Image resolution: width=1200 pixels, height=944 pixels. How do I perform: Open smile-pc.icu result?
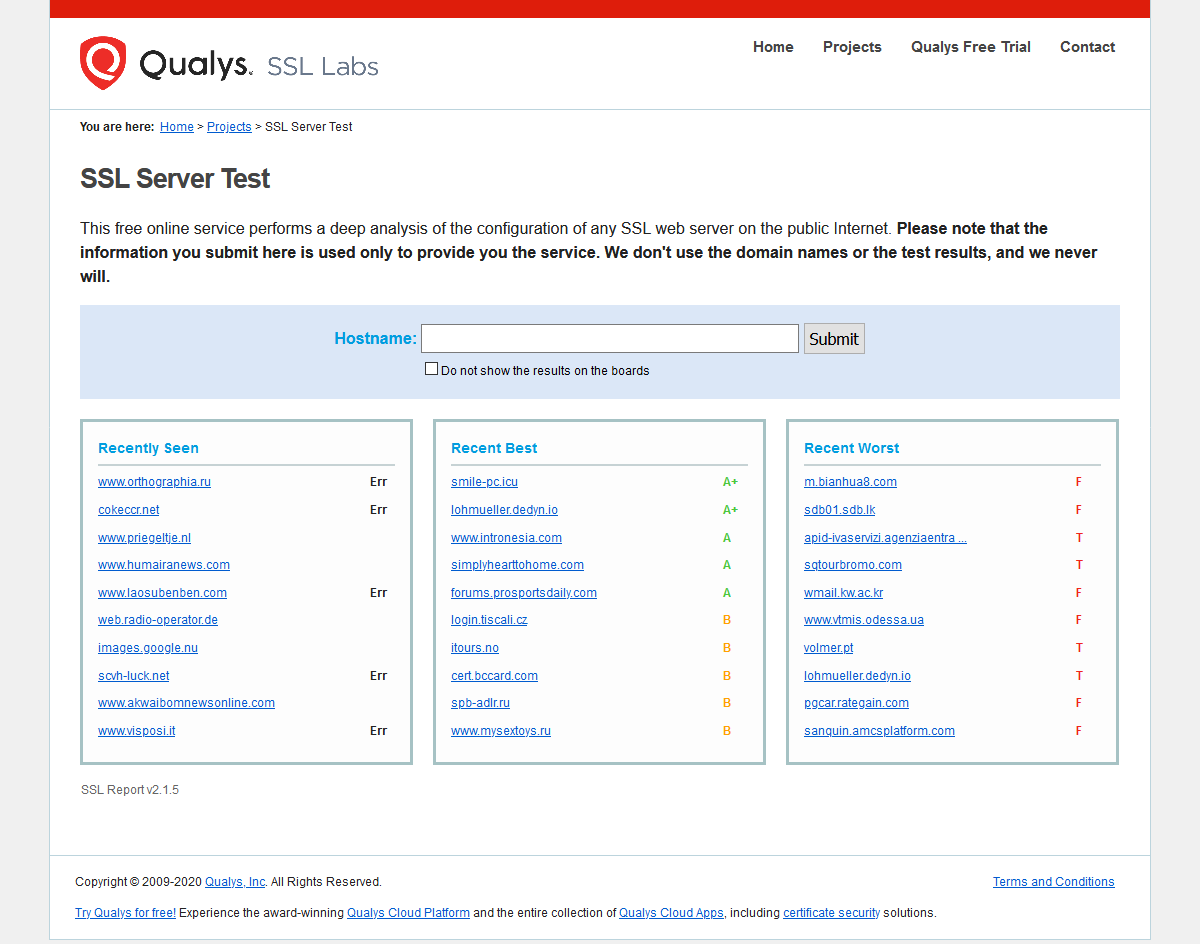484,482
